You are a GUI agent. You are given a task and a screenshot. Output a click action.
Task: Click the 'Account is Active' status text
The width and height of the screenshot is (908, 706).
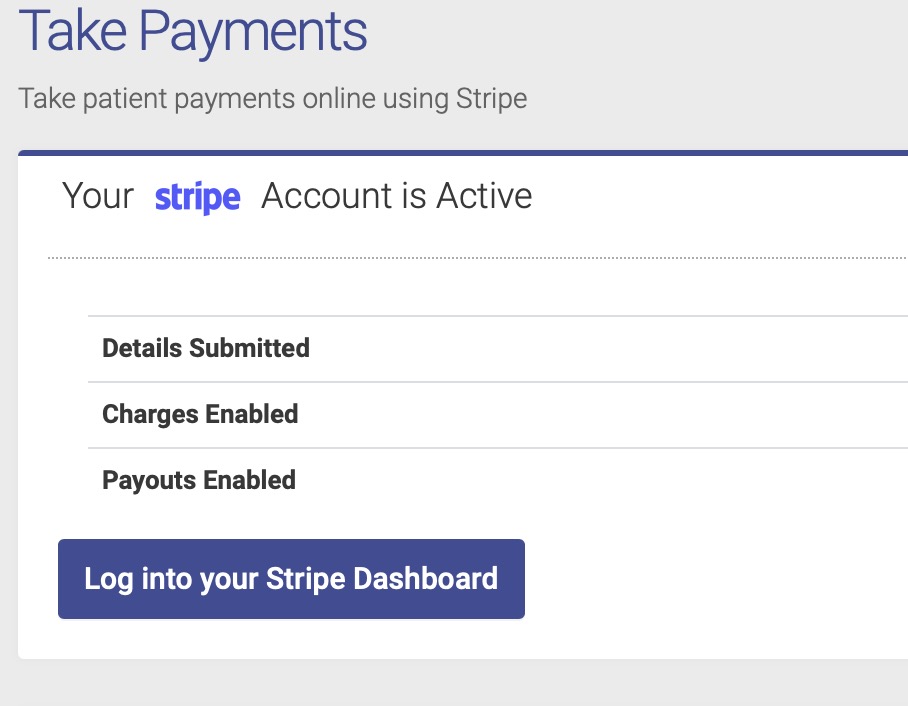pyautogui.click(x=397, y=196)
